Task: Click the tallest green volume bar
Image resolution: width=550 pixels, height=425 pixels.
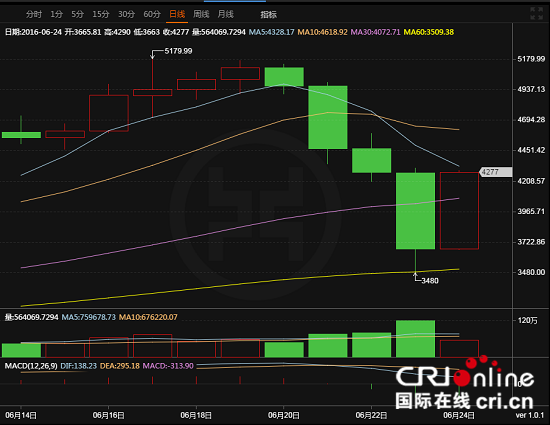Action: pyautogui.click(x=415, y=338)
